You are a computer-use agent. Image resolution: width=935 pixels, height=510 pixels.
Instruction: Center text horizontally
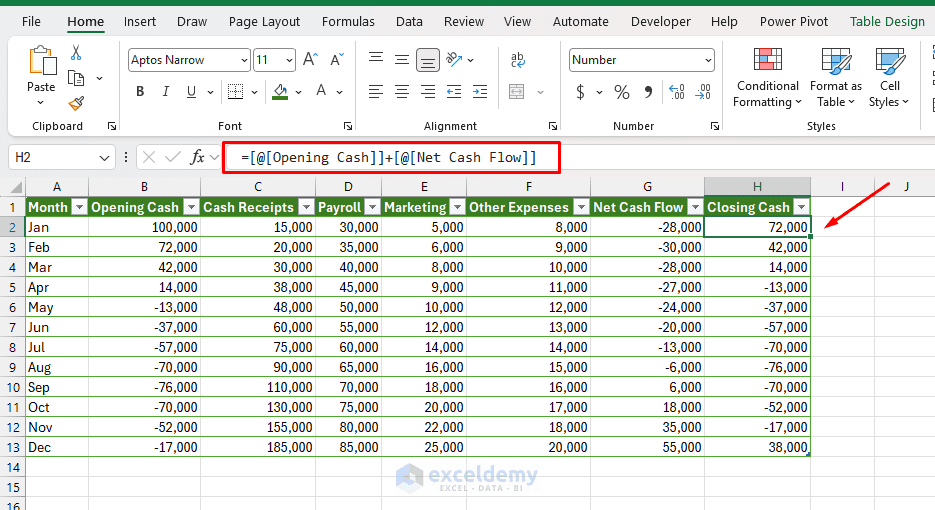pyautogui.click(x=402, y=92)
